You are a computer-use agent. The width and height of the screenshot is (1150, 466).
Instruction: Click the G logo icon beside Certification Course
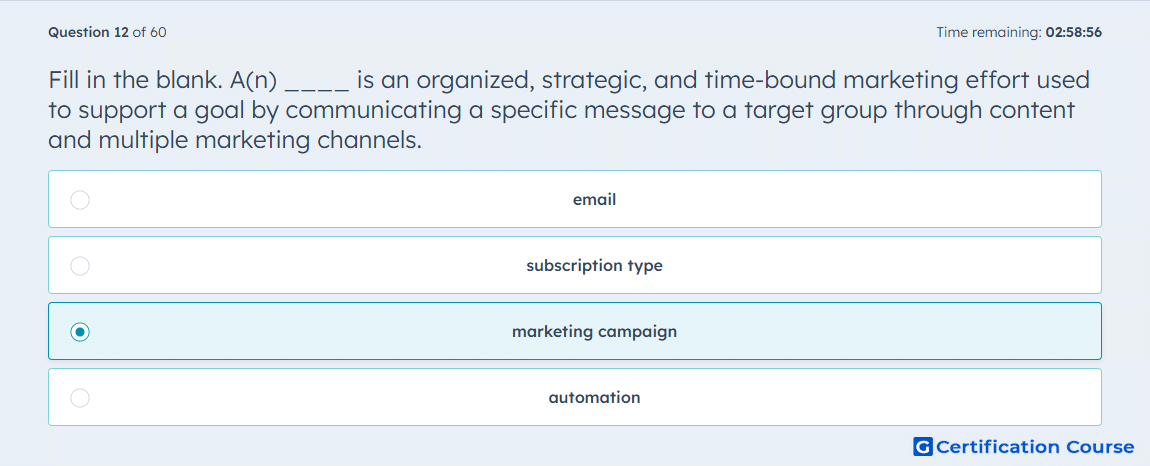click(x=923, y=446)
